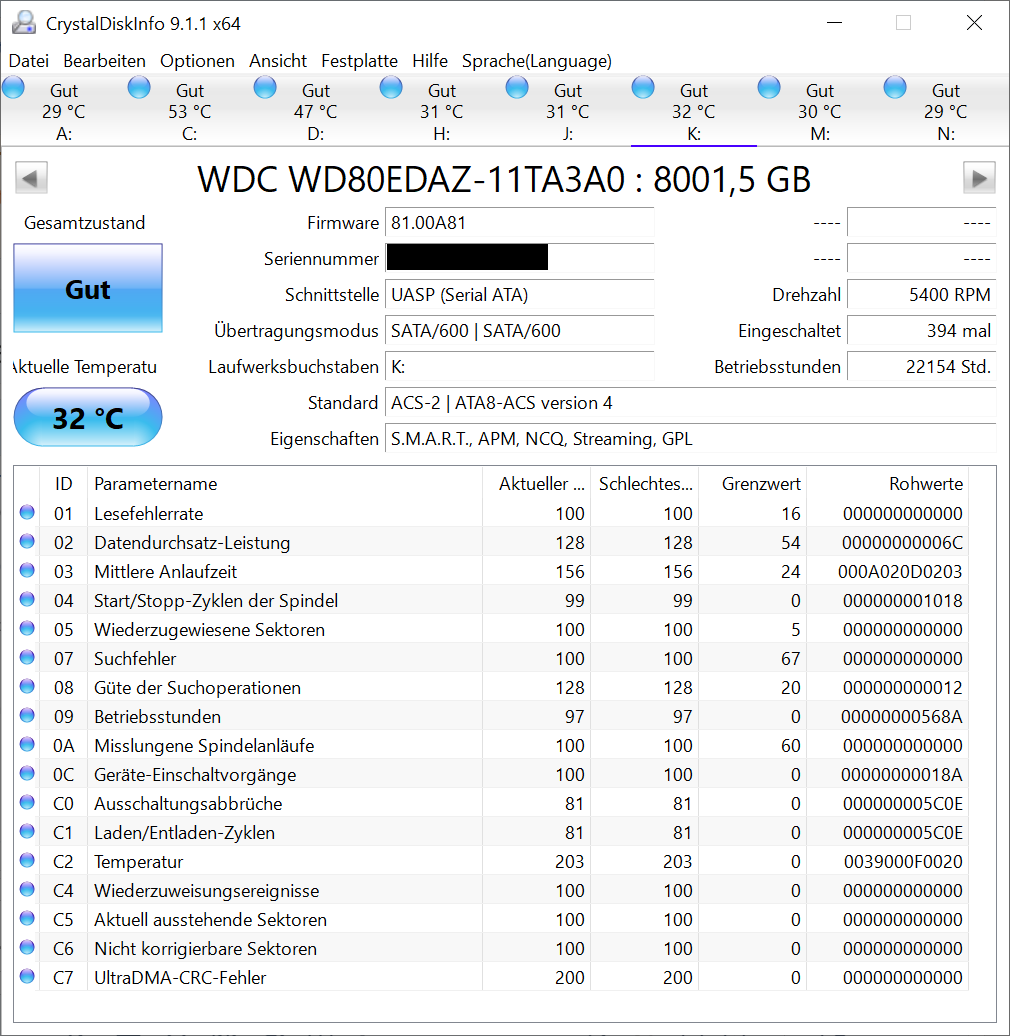
Task: Click the redacted Seriennummer field
Action: click(520, 258)
